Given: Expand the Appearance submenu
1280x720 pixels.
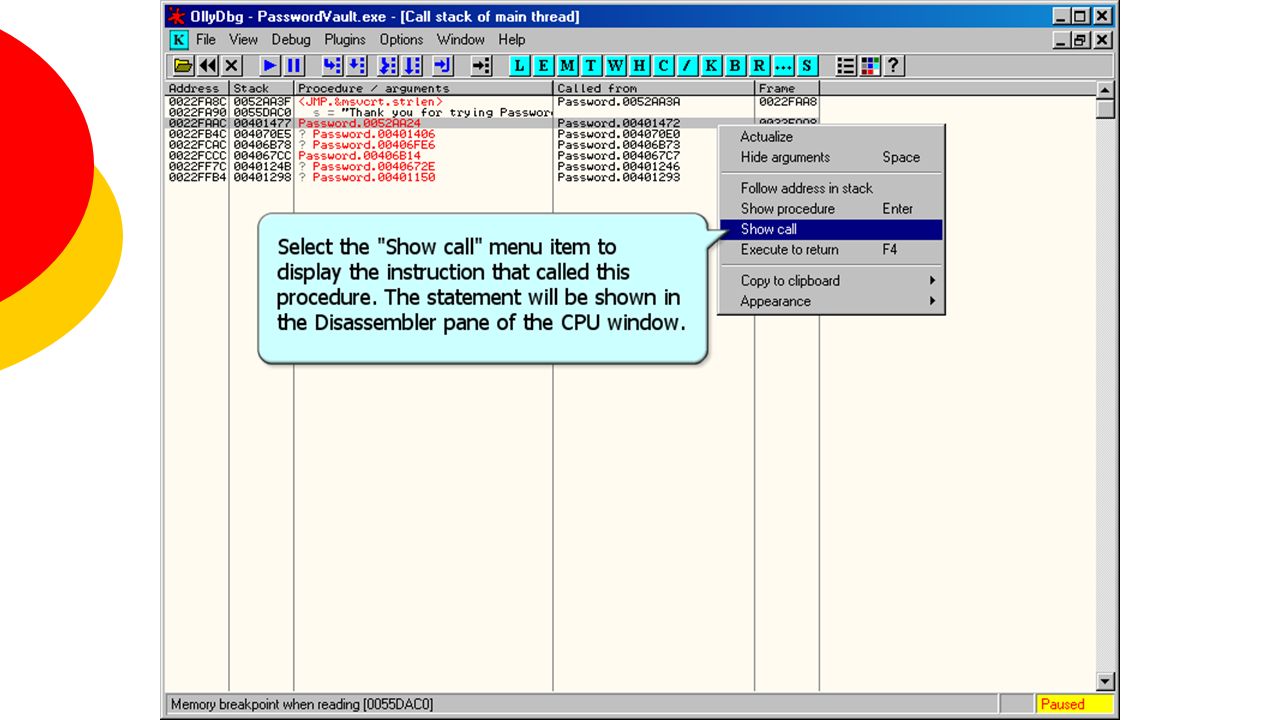Looking at the screenshot, I should pyautogui.click(x=831, y=301).
